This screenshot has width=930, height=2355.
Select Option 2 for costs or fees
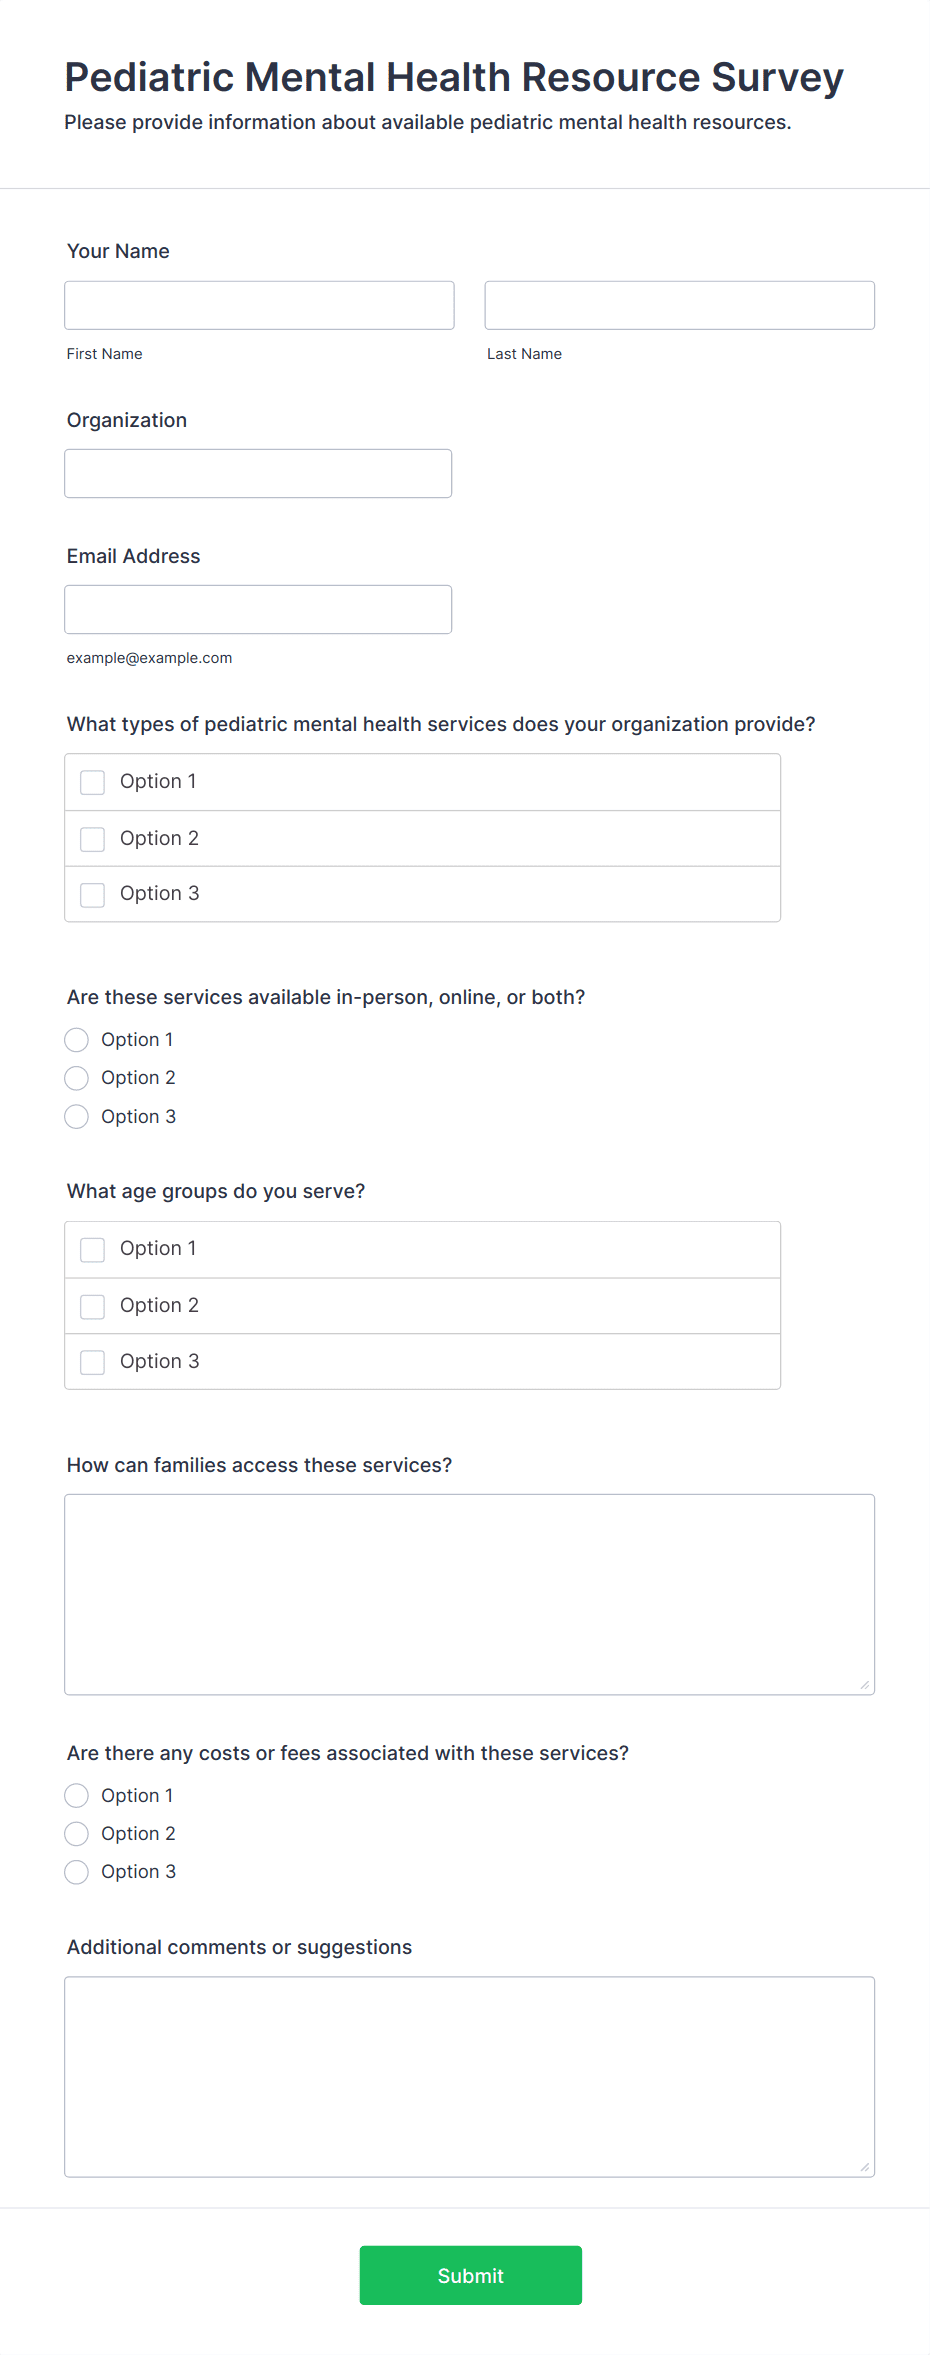(77, 1834)
